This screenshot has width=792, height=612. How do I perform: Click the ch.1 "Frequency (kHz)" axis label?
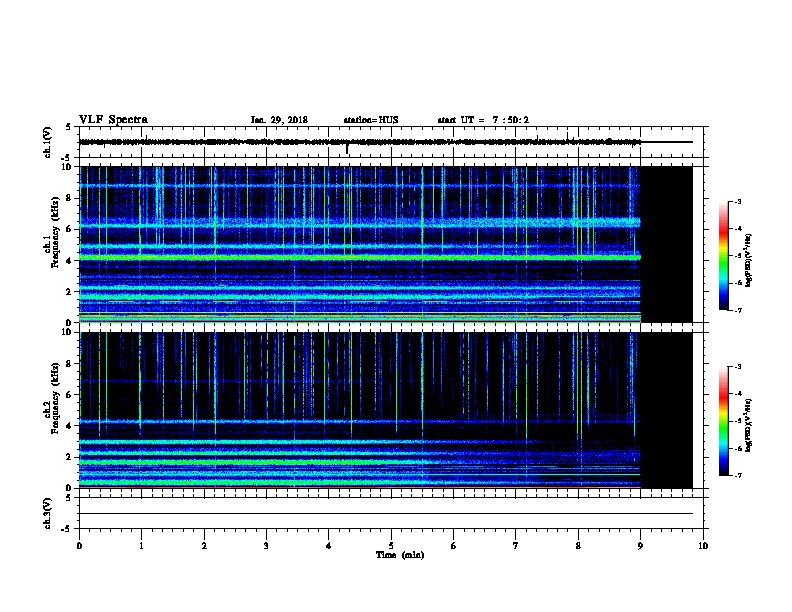point(55,232)
